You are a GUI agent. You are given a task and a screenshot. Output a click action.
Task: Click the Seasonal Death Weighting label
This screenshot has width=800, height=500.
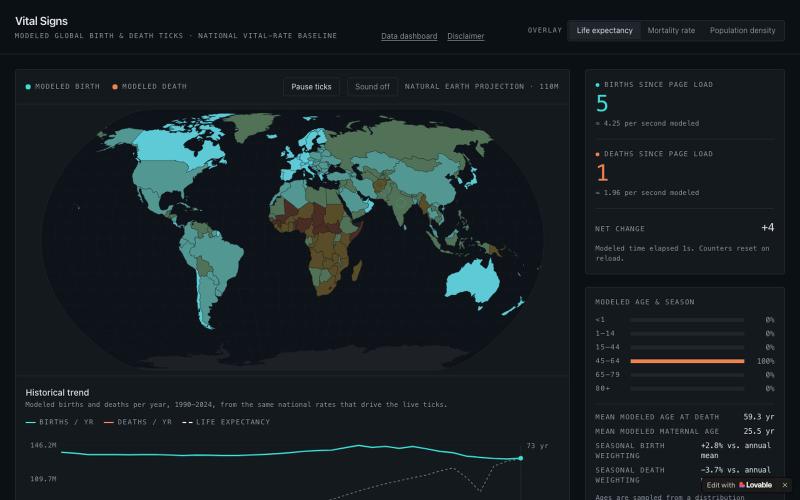click(x=630, y=475)
